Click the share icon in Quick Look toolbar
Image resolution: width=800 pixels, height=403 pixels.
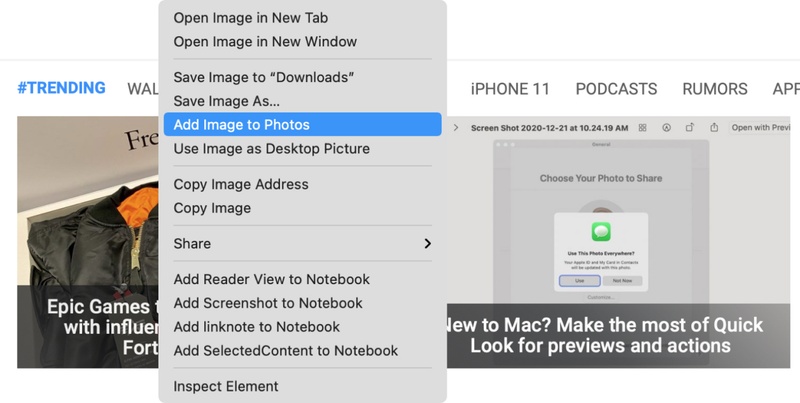(x=714, y=128)
